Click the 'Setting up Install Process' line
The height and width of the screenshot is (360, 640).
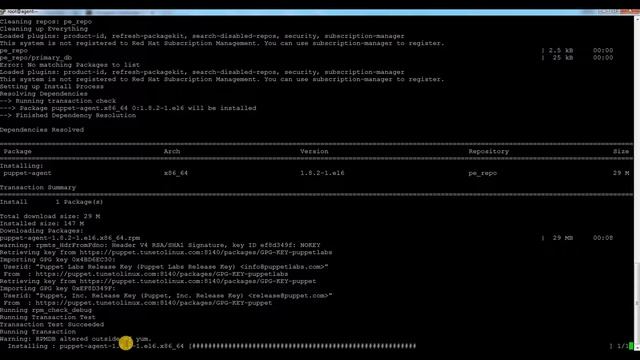click(52, 87)
